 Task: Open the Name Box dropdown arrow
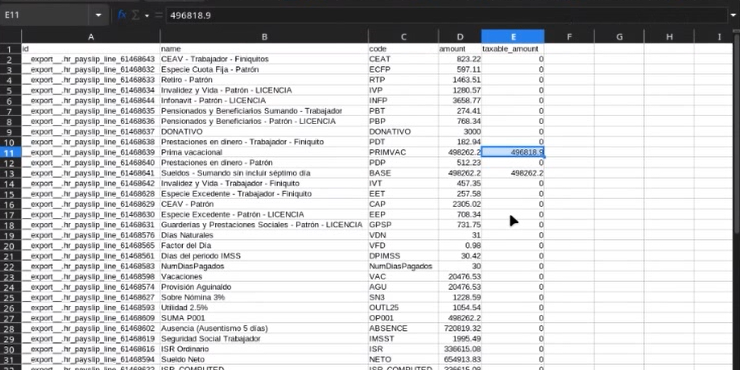coord(98,15)
